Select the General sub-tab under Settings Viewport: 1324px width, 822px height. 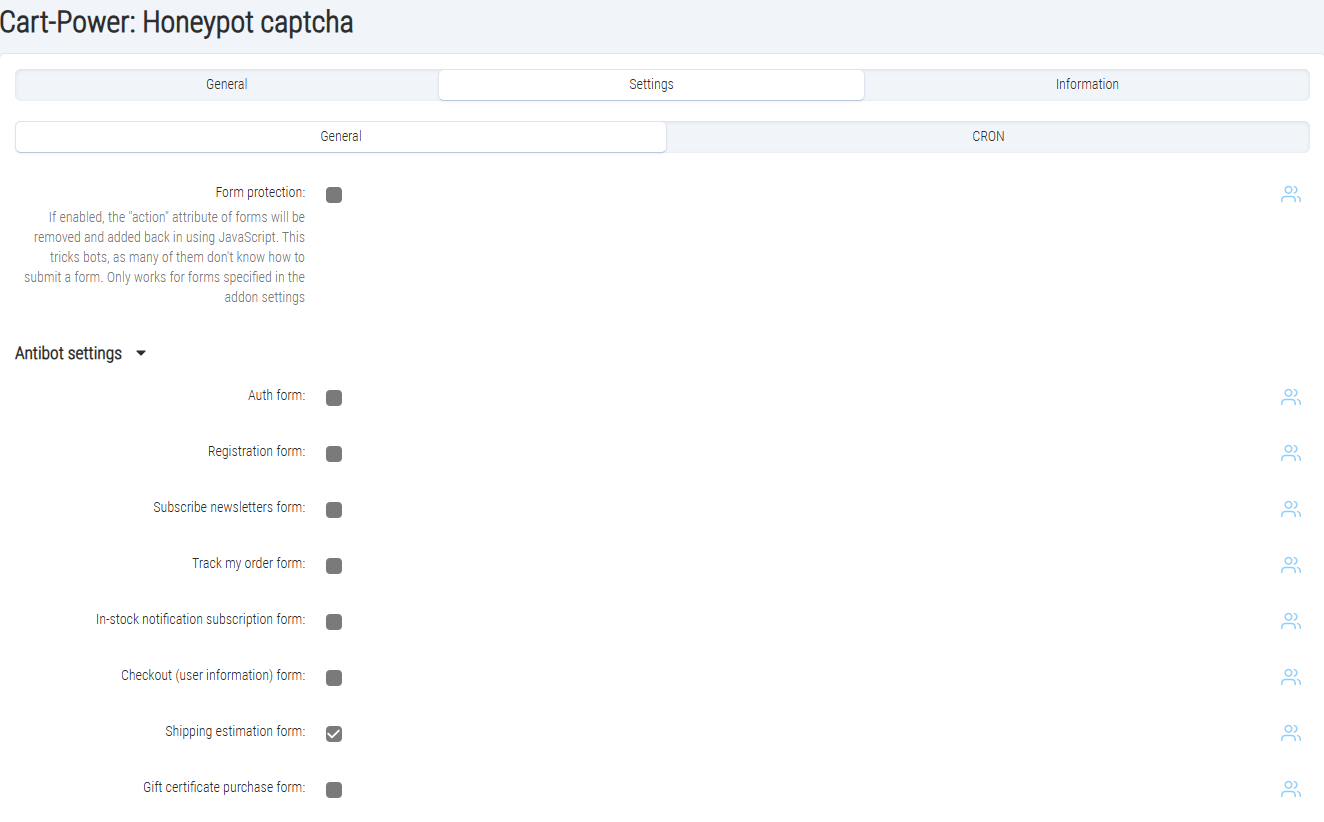pos(341,136)
